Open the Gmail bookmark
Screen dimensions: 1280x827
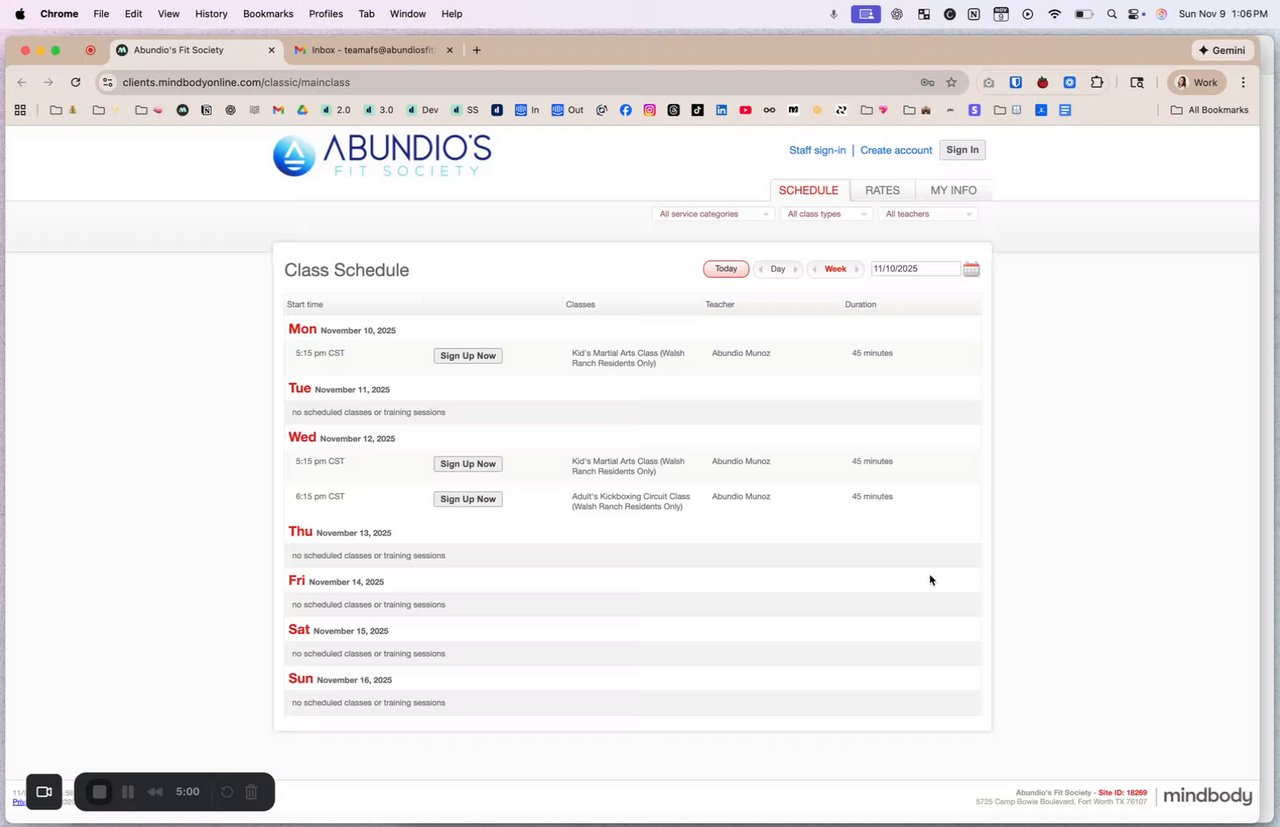pyautogui.click(x=279, y=110)
